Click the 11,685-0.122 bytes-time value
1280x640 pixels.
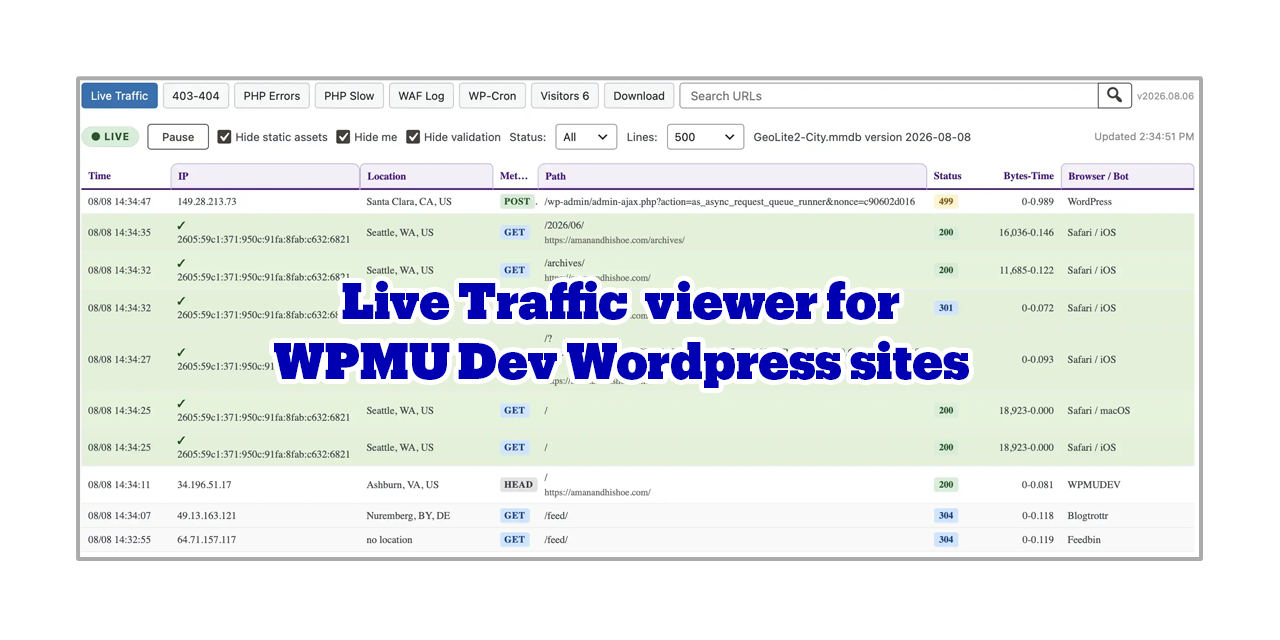1026,270
